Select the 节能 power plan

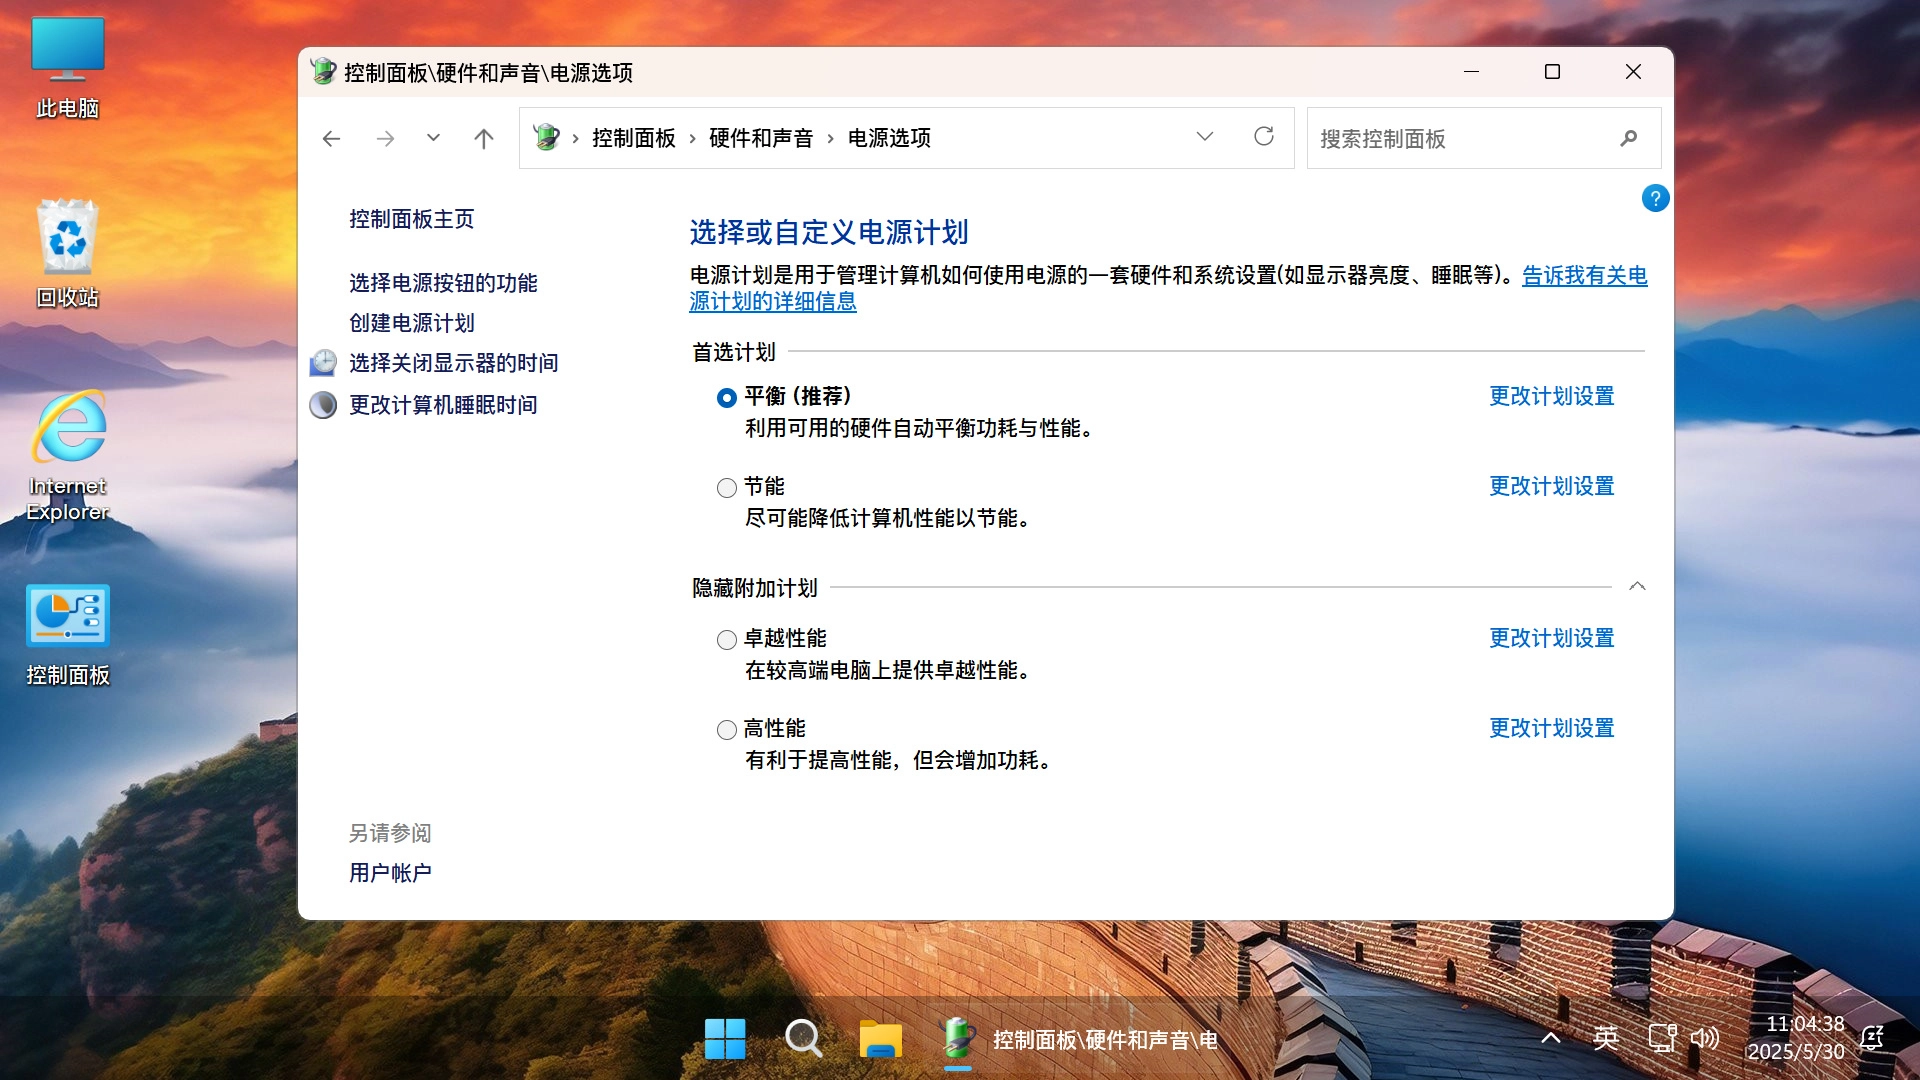pos(727,487)
